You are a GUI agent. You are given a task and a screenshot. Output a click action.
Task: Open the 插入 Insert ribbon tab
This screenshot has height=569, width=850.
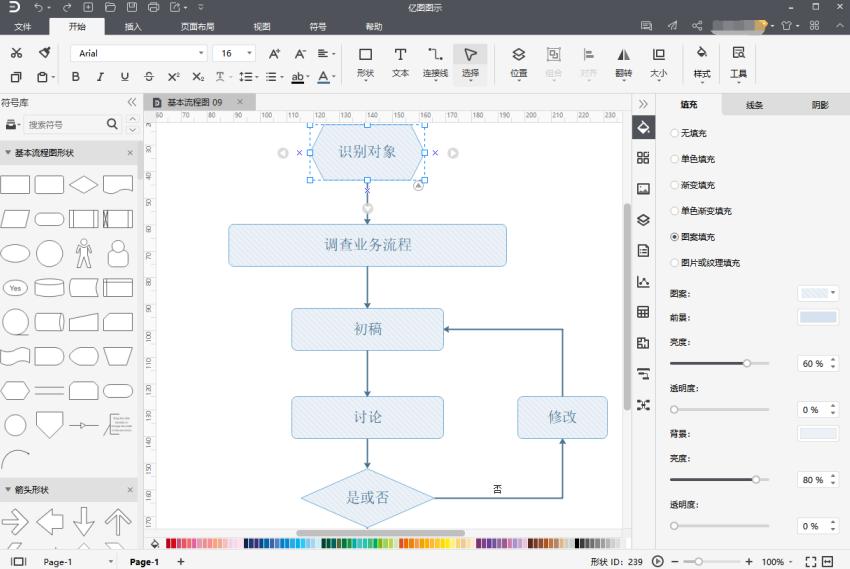(x=133, y=27)
